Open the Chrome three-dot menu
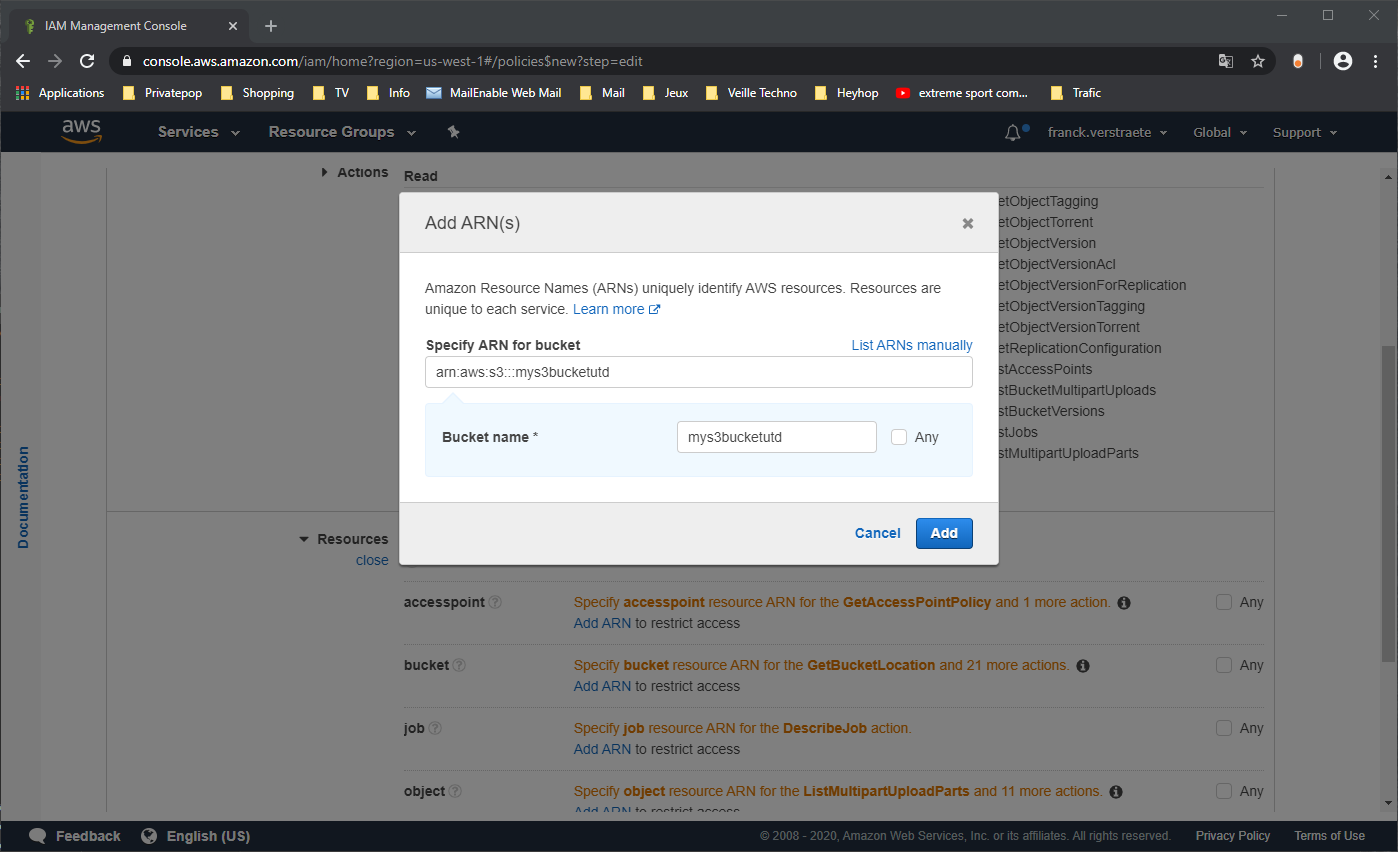Viewport: 1398px width, 852px height. point(1375,61)
